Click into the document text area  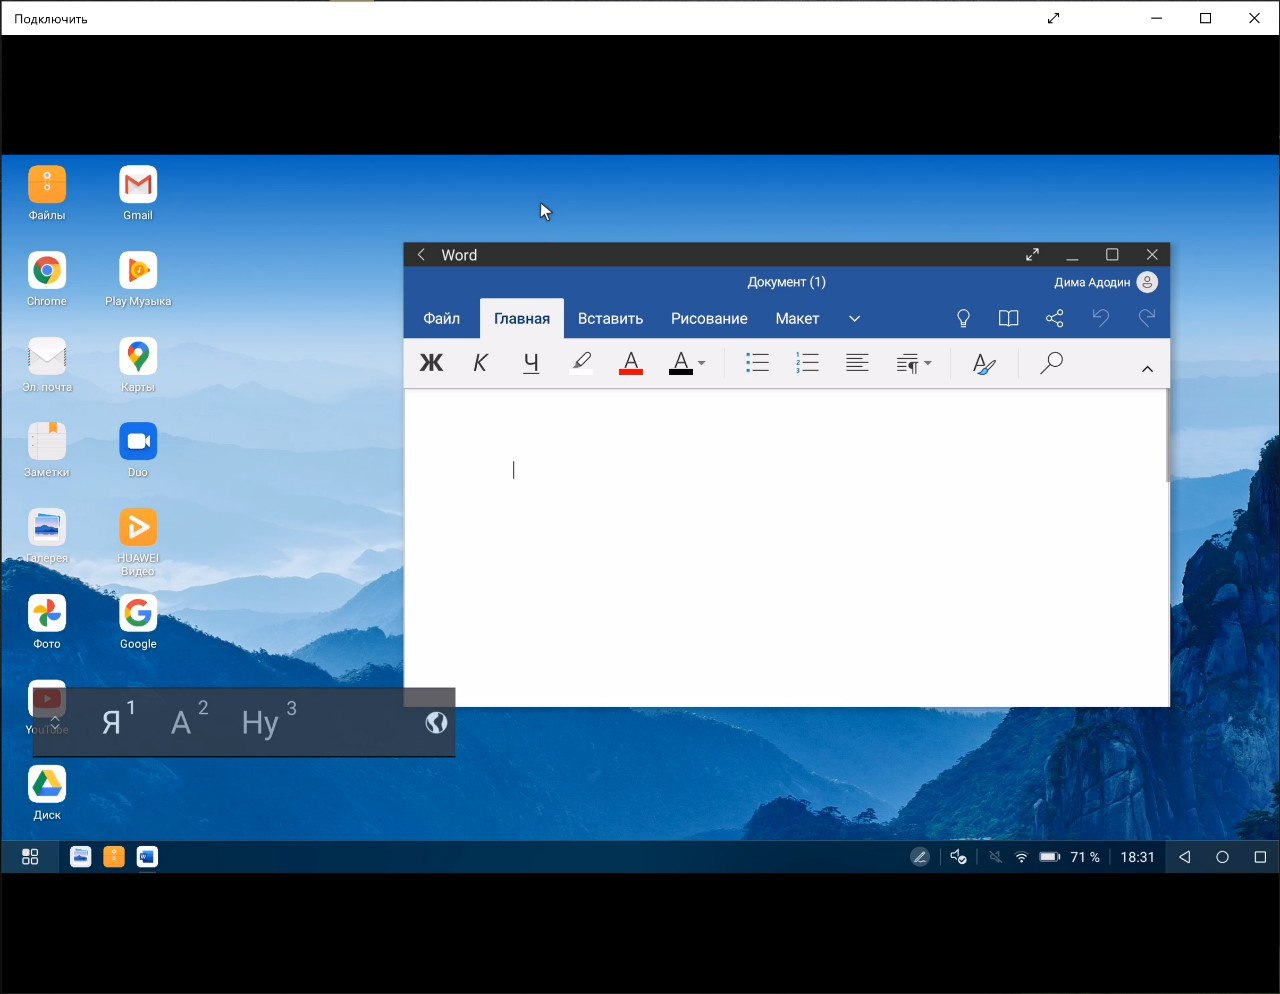click(784, 547)
